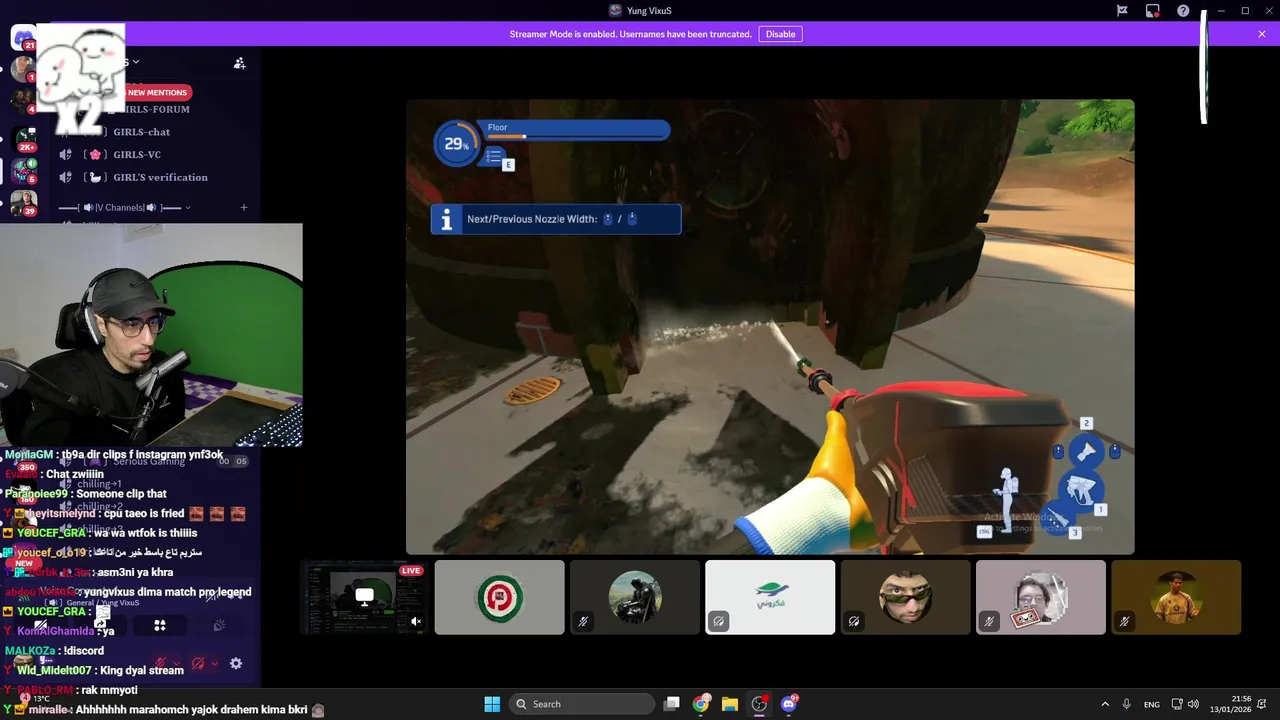Viewport: 1280px width, 720px height.
Task: Click the NEW MENTIONS pill
Action: pos(156,92)
